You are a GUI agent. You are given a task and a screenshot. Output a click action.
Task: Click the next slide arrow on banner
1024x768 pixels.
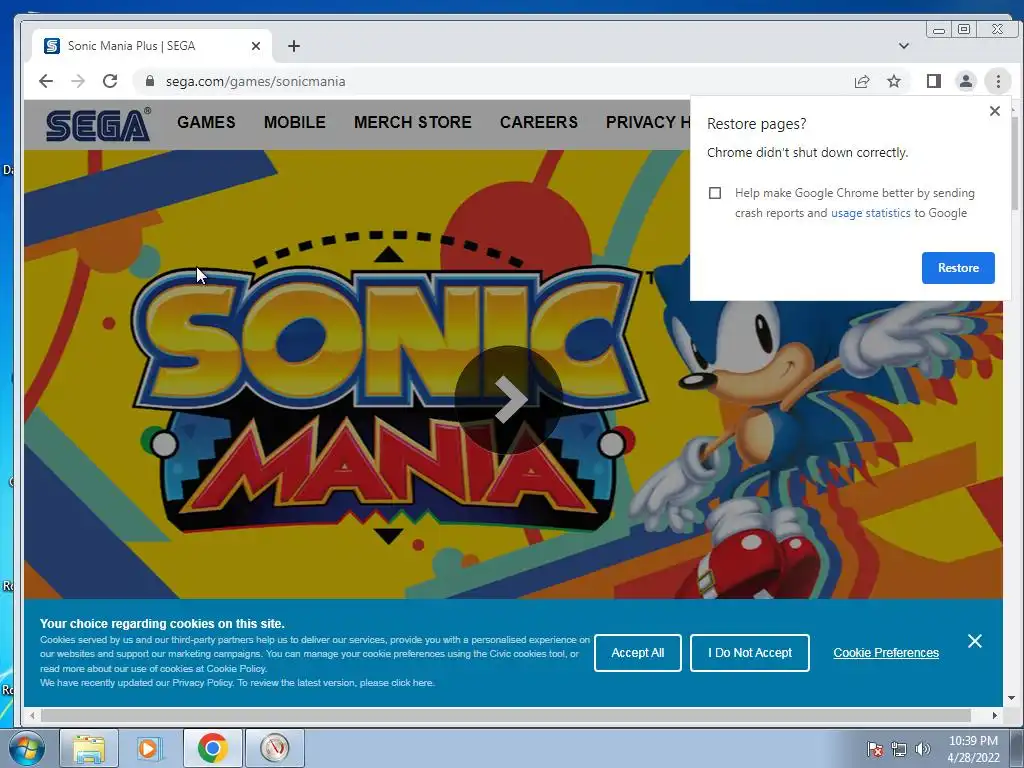tap(509, 399)
